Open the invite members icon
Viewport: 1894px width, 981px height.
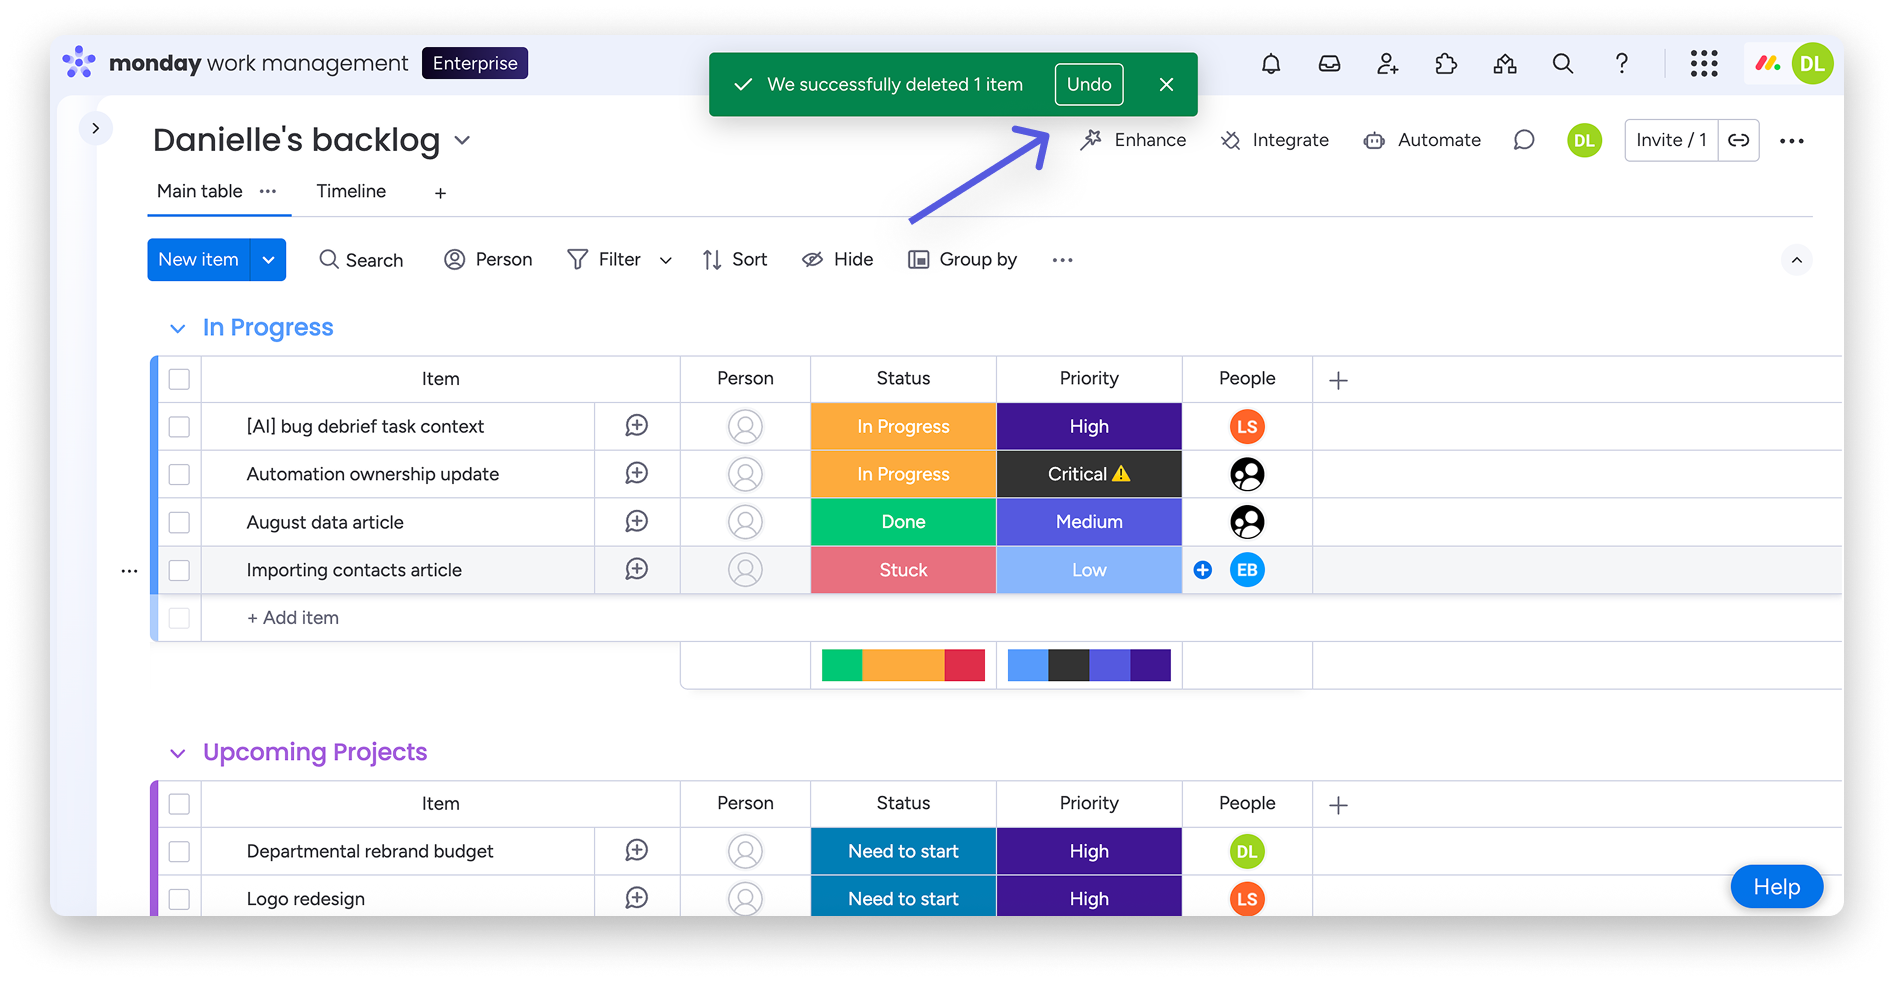click(1387, 63)
